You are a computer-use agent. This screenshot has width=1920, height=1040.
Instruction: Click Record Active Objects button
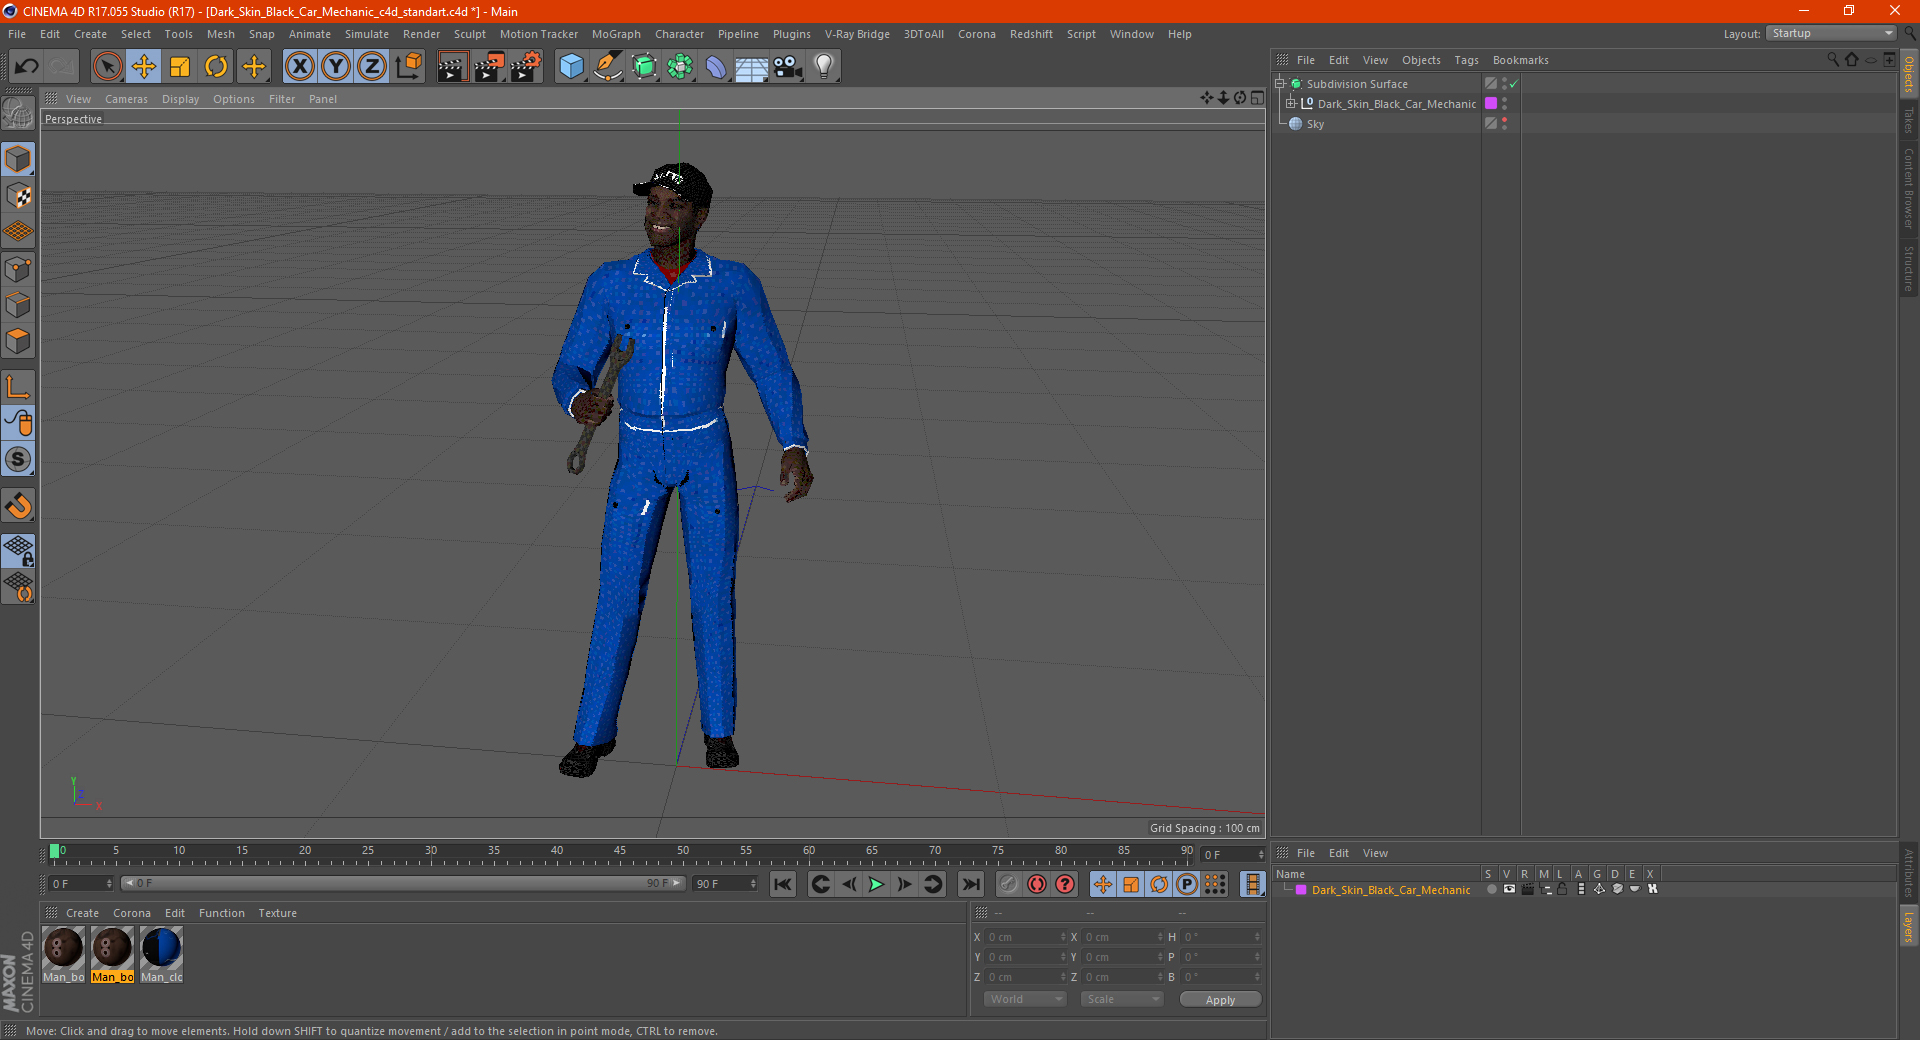point(1009,884)
